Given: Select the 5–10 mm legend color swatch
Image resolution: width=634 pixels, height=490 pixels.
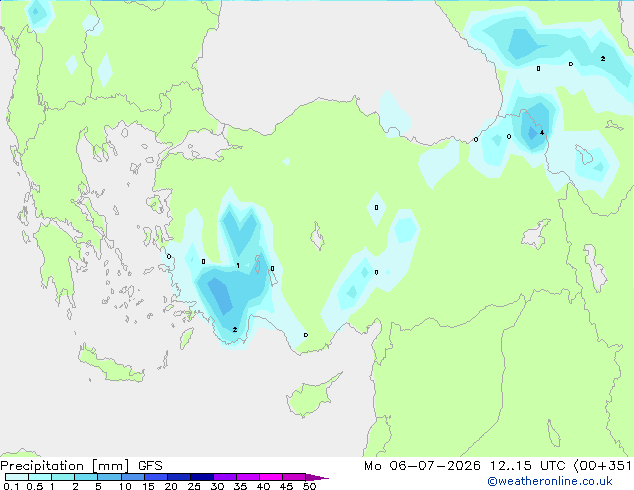Looking at the screenshot, I should pos(109,477).
